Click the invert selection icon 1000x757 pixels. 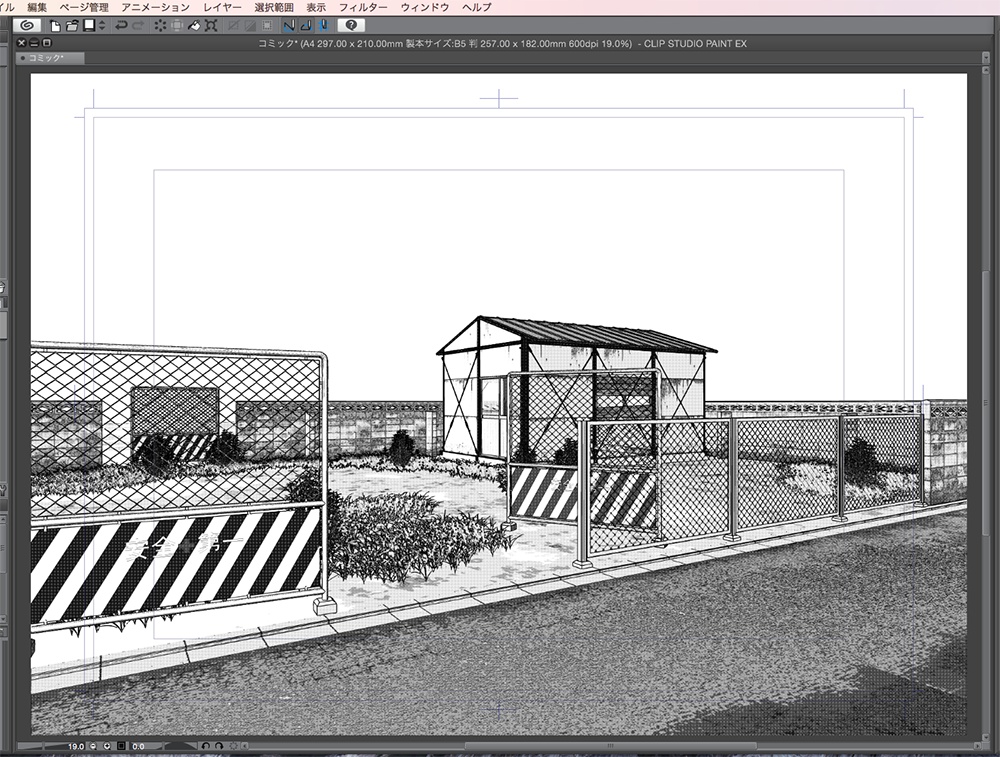pyautogui.click(x=250, y=26)
